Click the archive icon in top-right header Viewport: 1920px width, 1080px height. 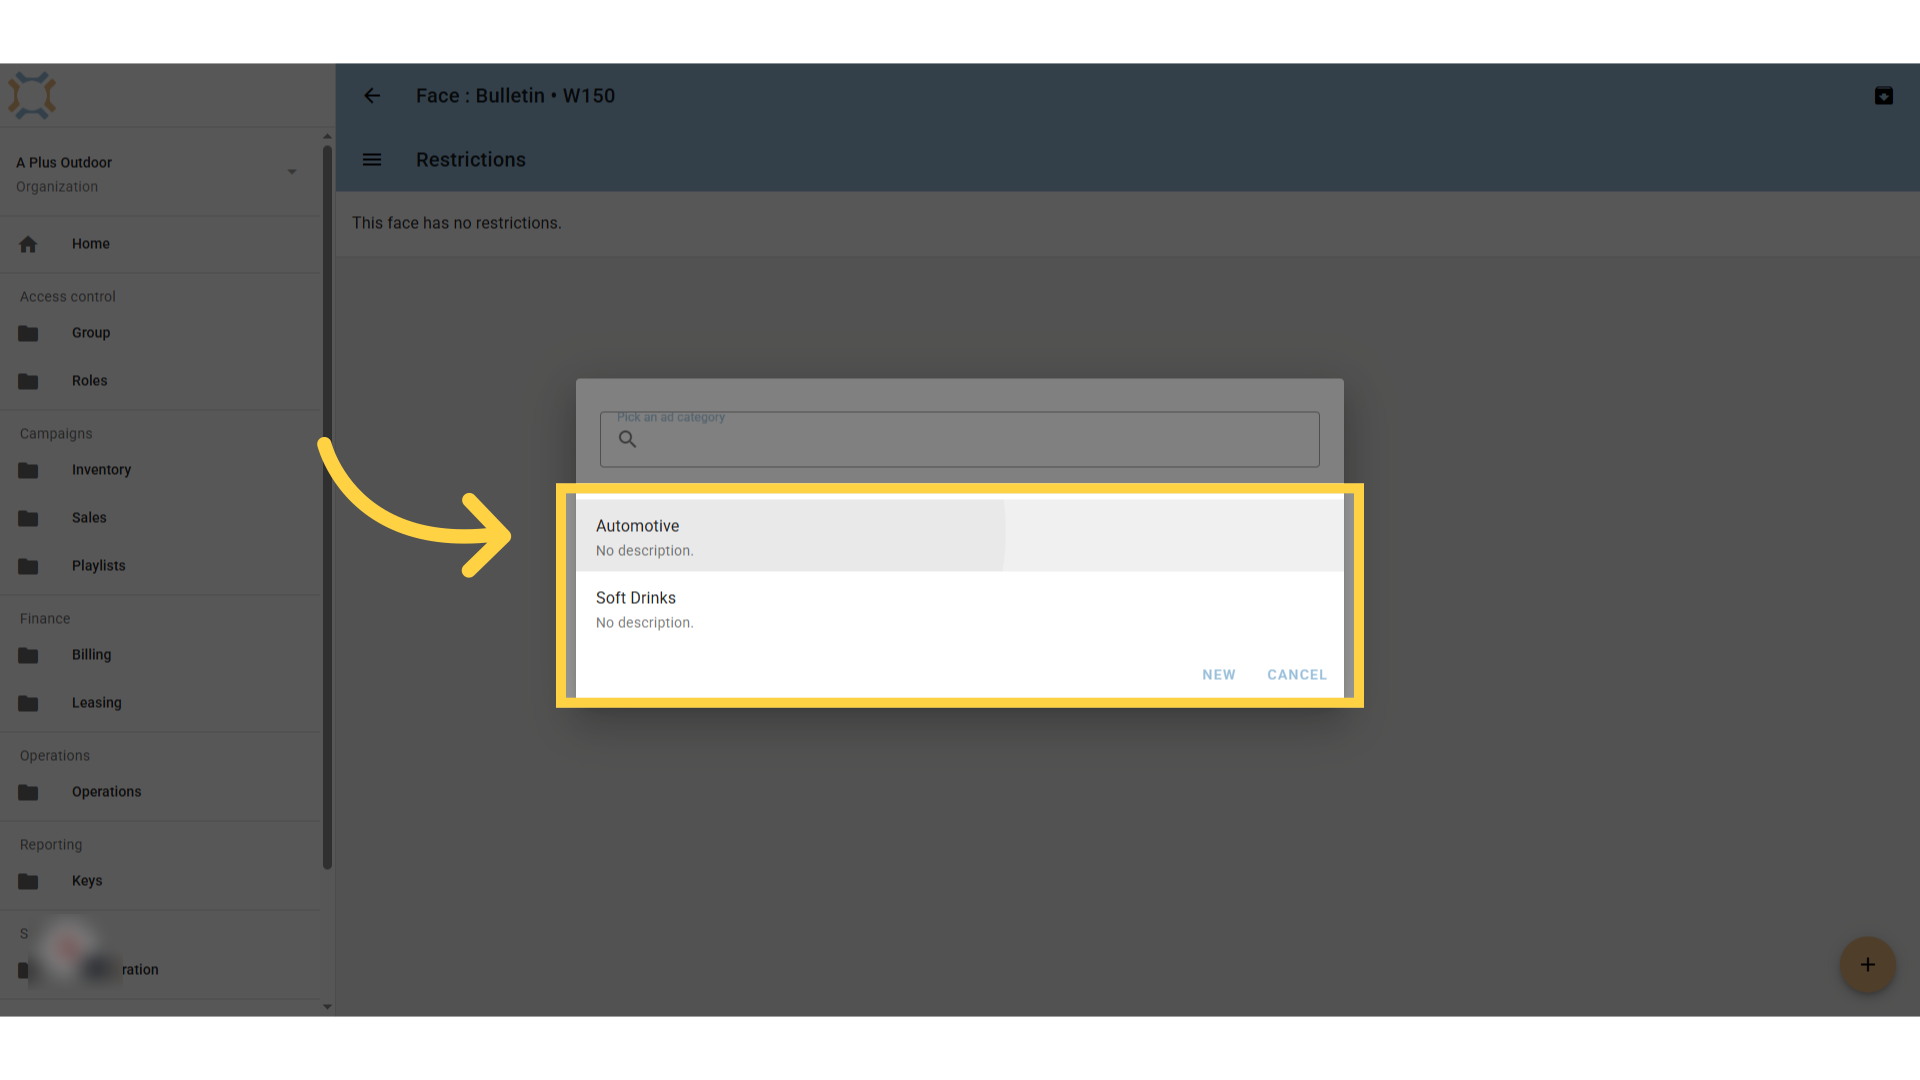[1884, 96]
